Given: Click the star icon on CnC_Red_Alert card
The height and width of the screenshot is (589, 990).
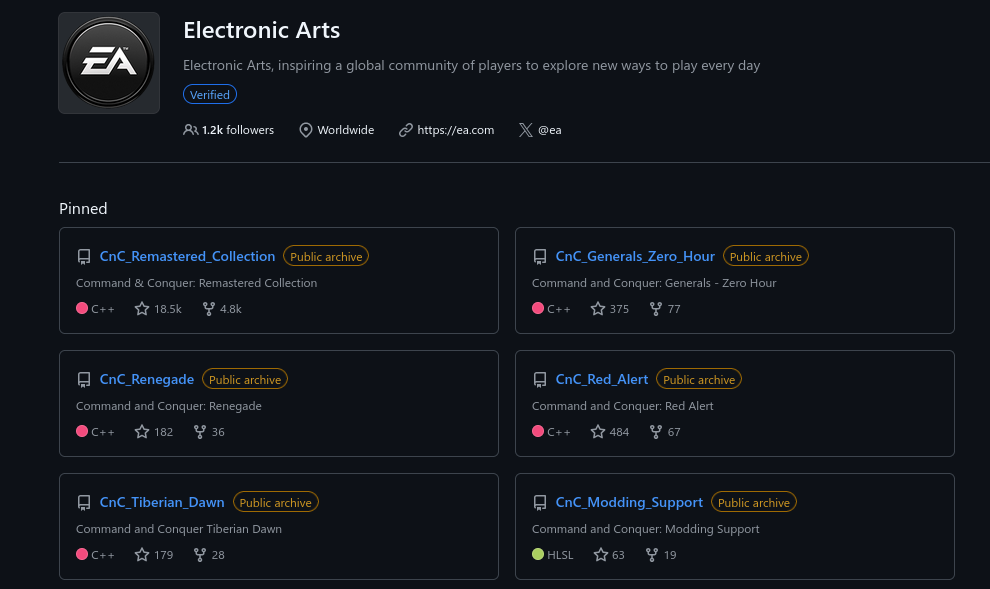Looking at the screenshot, I should pos(597,432).
